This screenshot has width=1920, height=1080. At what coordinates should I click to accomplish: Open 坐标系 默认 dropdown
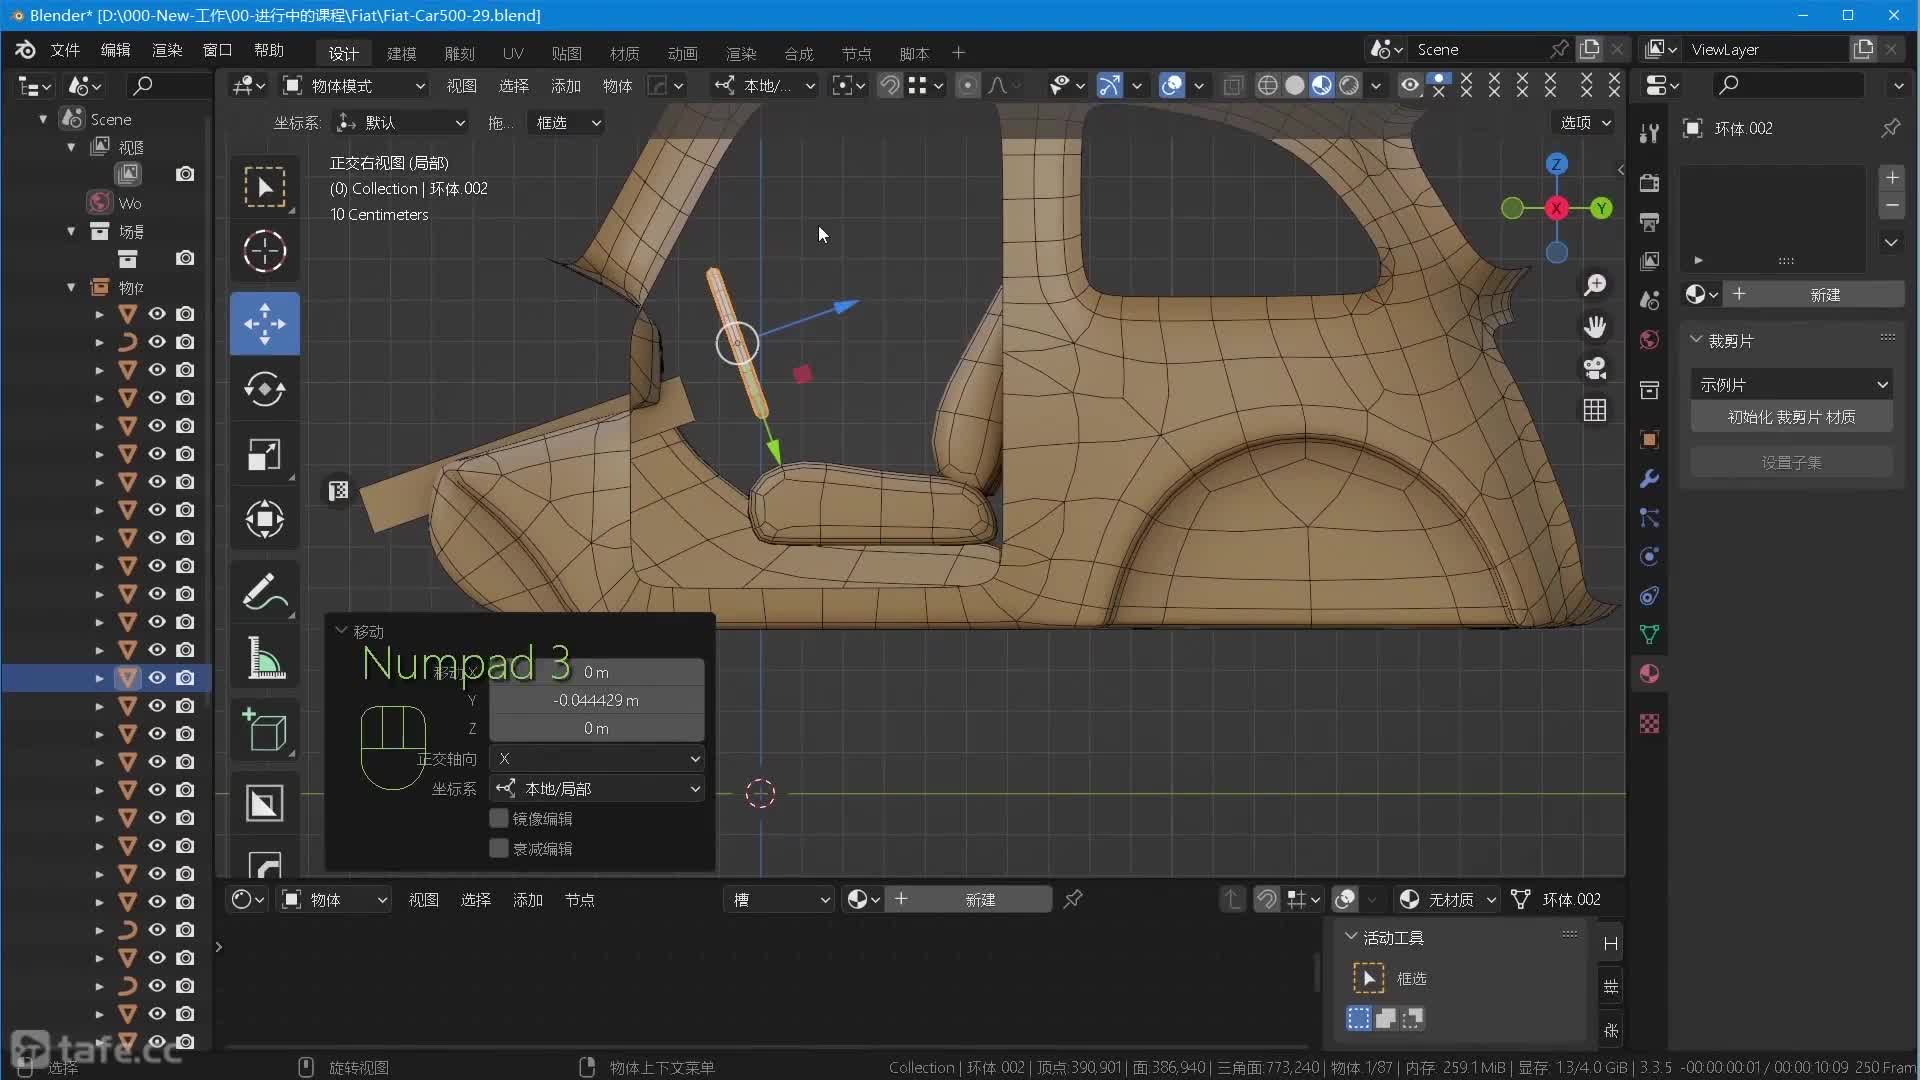(401, 123)
